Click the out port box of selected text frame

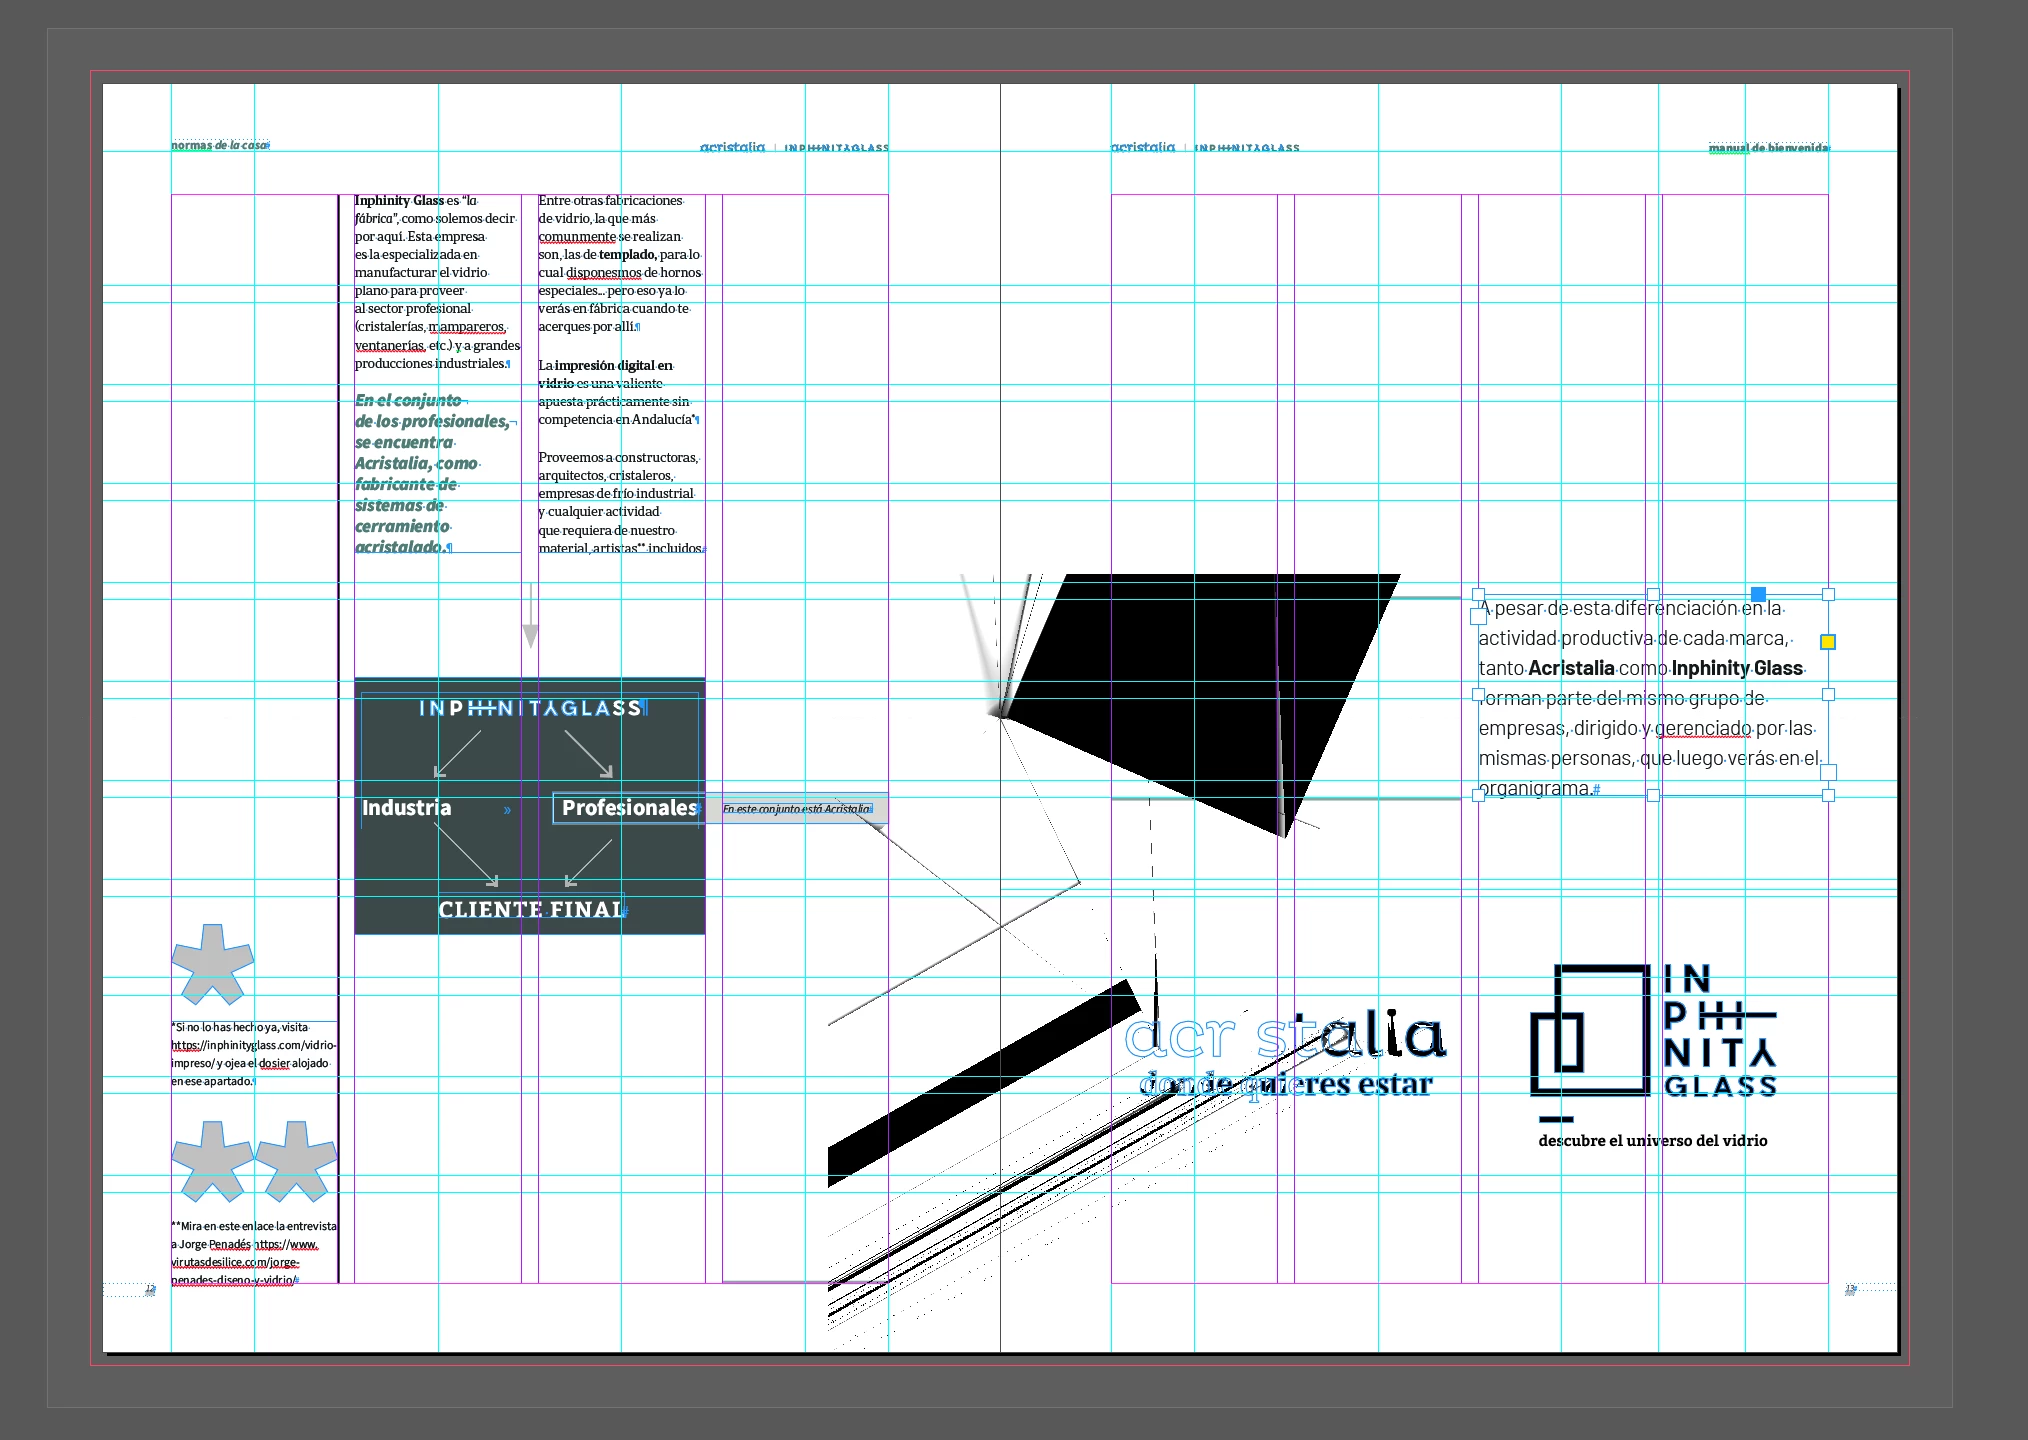(1828, 772)
